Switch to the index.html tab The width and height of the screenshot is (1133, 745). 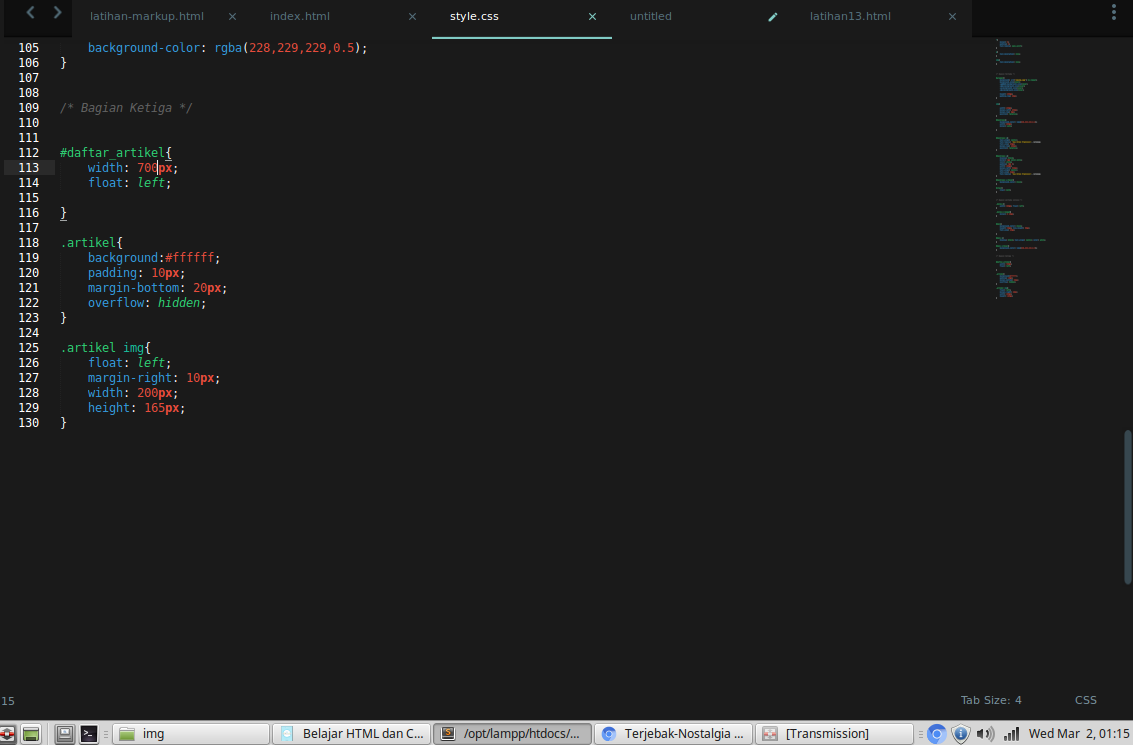pos(300,16)
